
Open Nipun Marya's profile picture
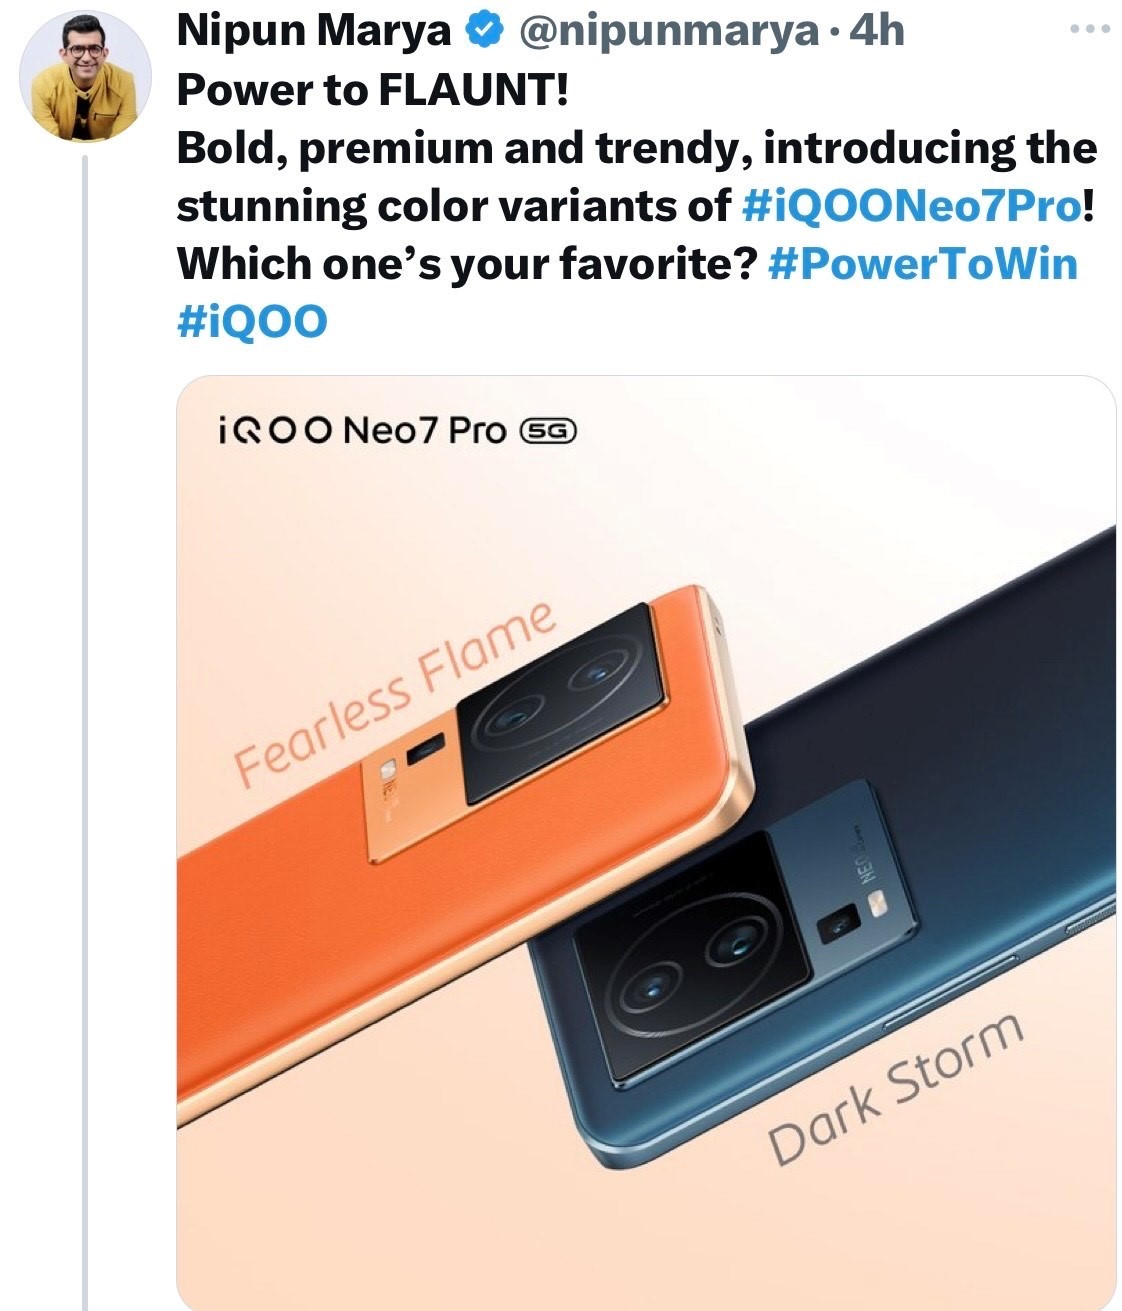tap(85, 78)
